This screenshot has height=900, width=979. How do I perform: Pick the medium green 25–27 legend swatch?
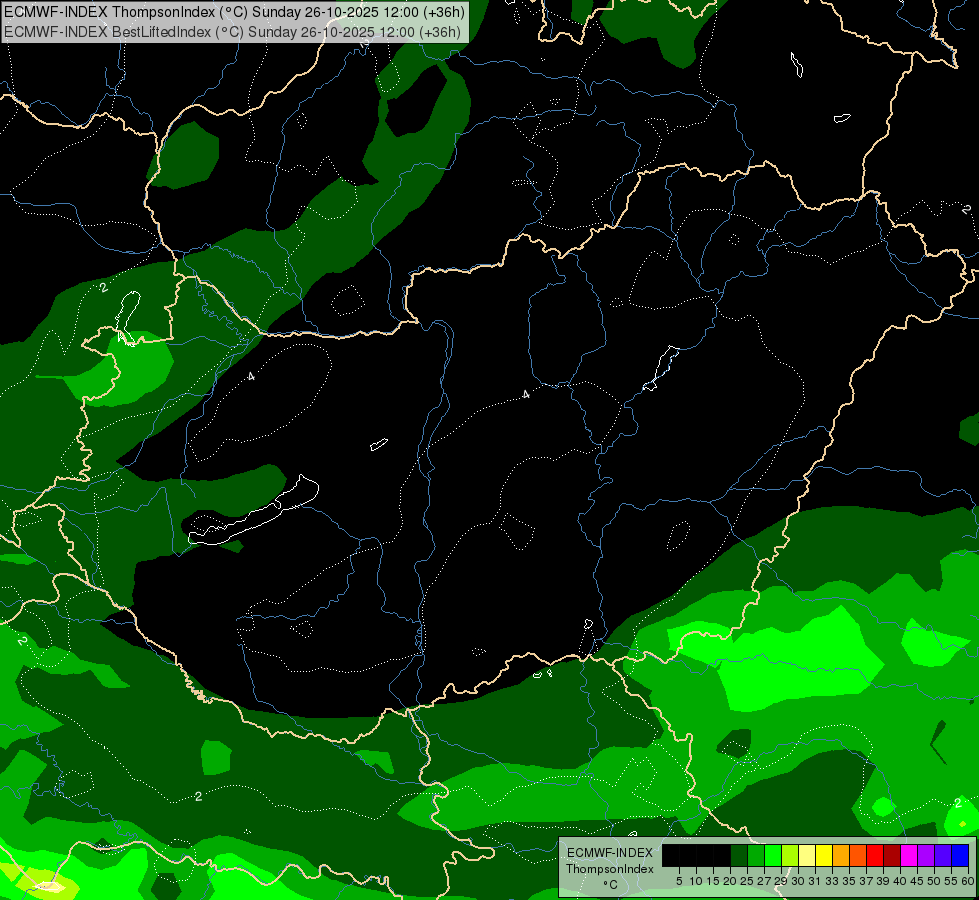point(755,855)
